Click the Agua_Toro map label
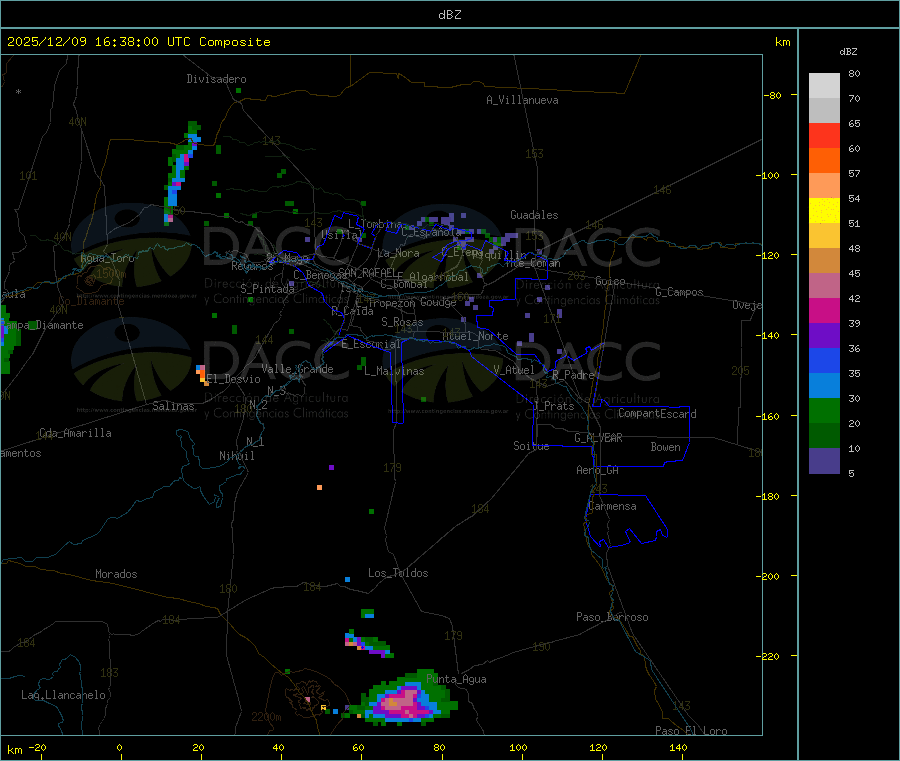Viewport: 900px width, 761px height. click(107, 258)
